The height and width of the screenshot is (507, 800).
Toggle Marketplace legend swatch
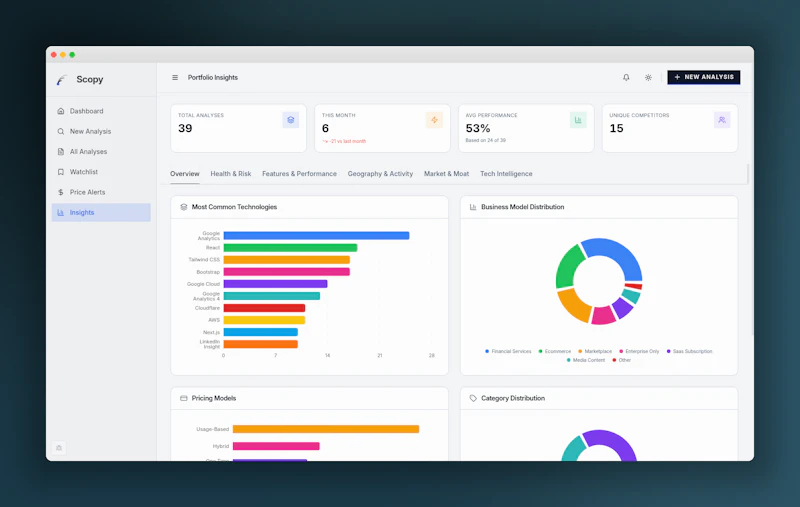coord(580,351)
